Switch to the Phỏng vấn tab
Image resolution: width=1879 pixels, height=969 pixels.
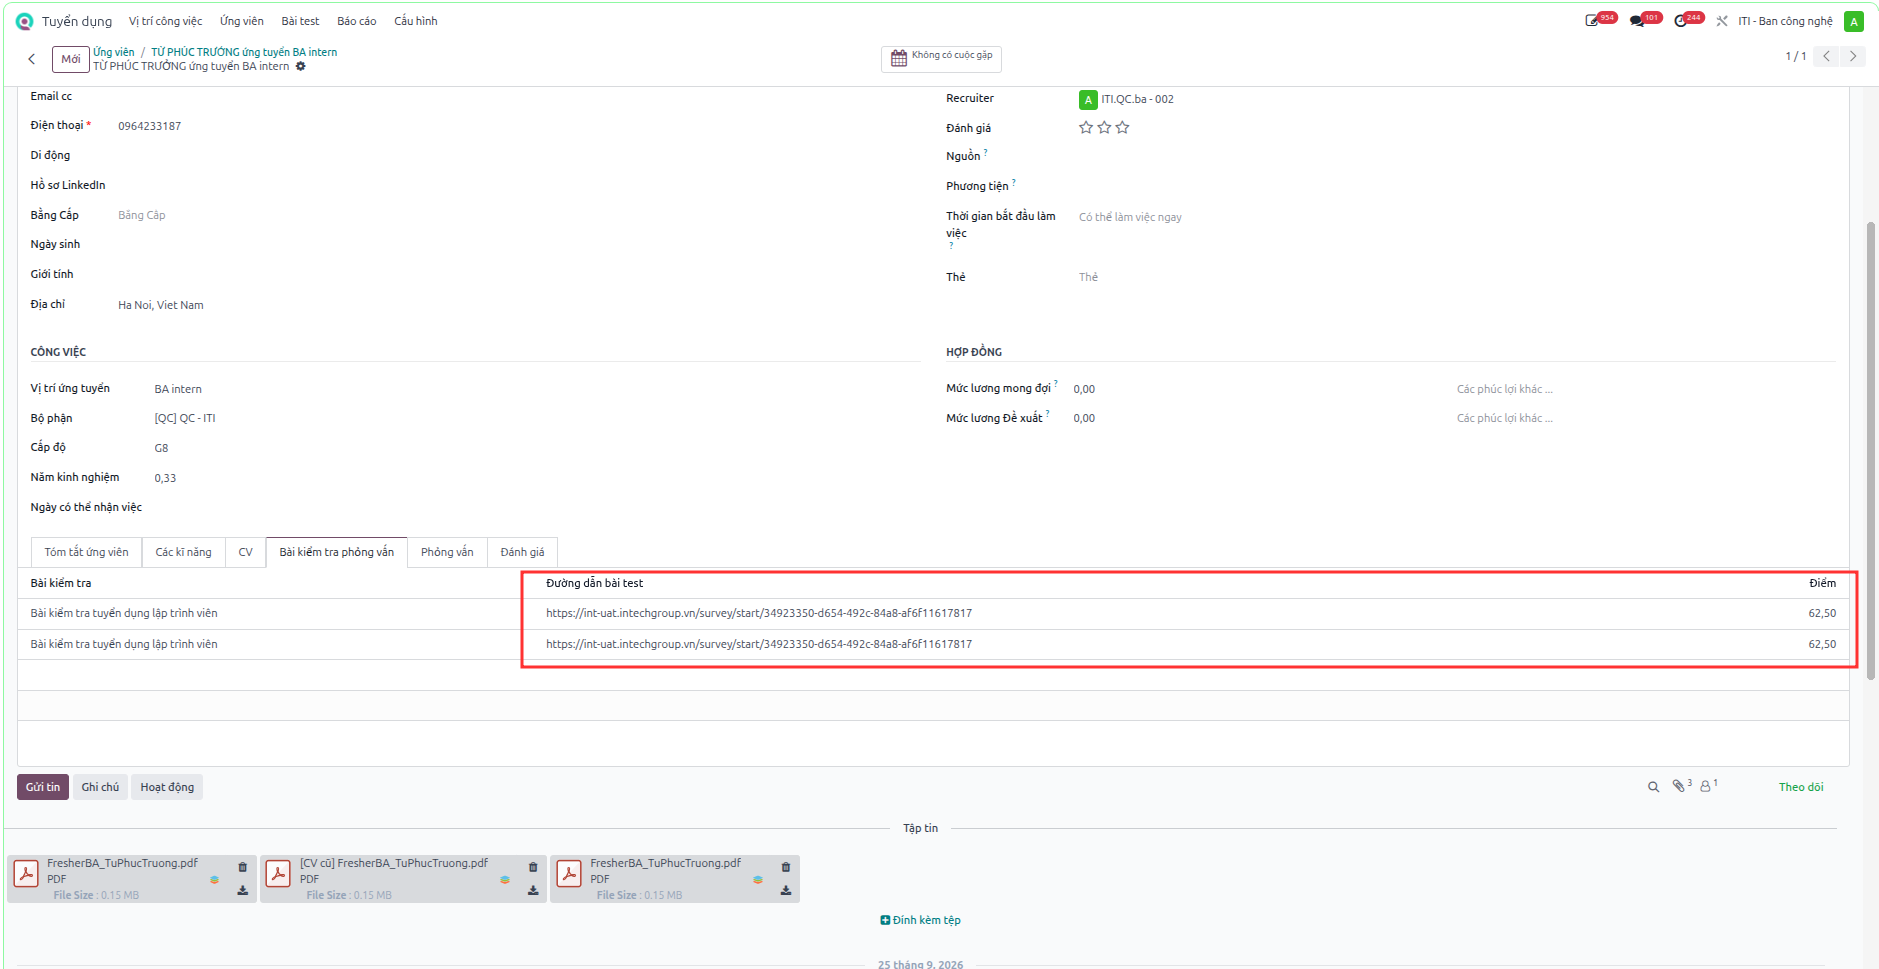pyautogui.click(x=447, y=552)
